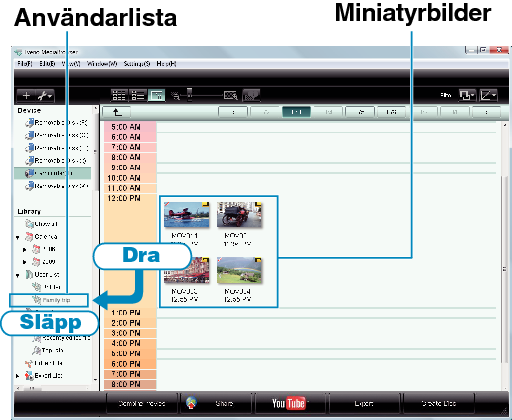Open the wrench tools dropdown
This screenshot has width=512, height=420.
45,96
